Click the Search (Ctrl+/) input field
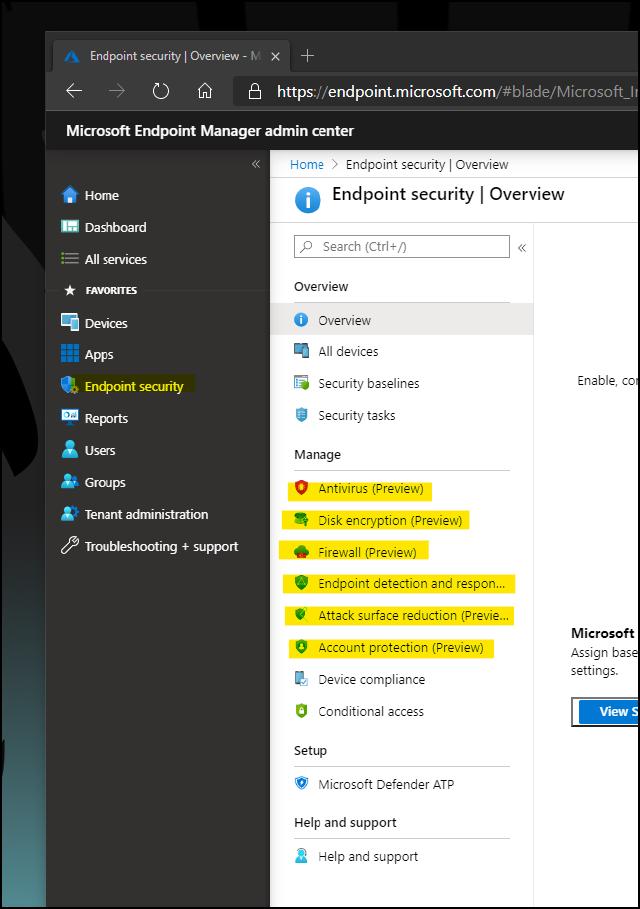Viewport: 640px width, 909px height. (x=402, y=246)
